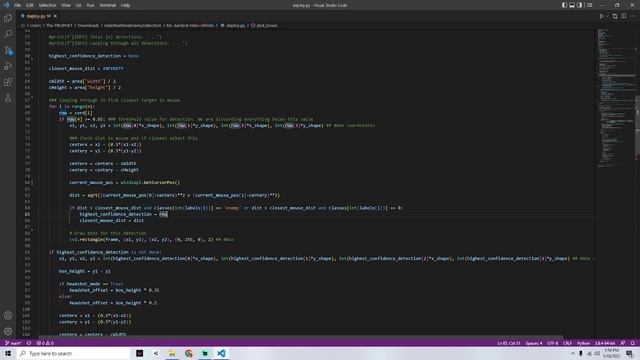Open notifications bell in status bar
640x360 pixels.
[x=633, y=343]
